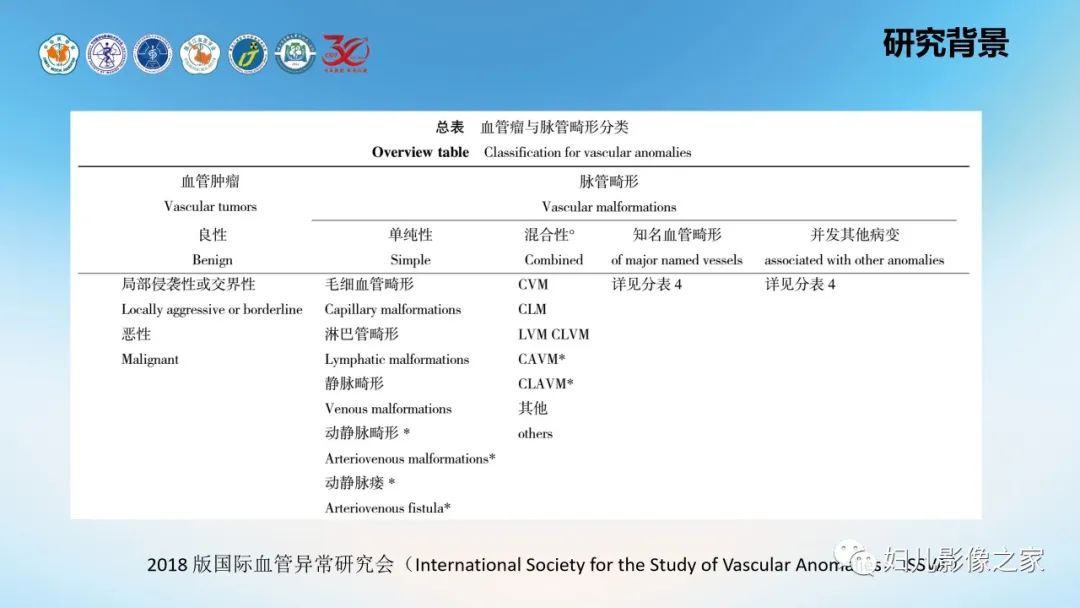1080x608 pixels.
Task: Click the blue logo with green letters
Action: pos(247,54)
